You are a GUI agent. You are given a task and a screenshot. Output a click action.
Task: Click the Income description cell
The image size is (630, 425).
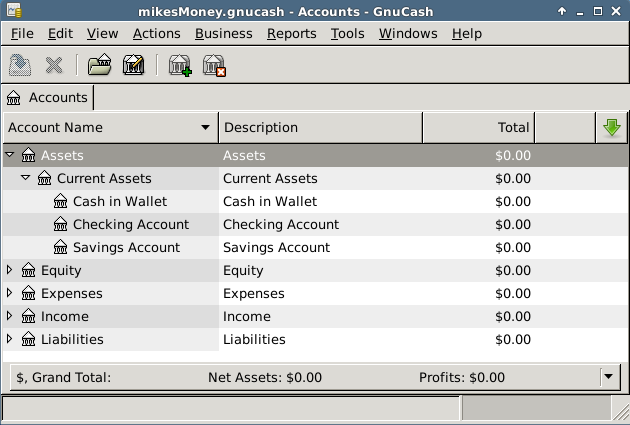tap(247, 317)
